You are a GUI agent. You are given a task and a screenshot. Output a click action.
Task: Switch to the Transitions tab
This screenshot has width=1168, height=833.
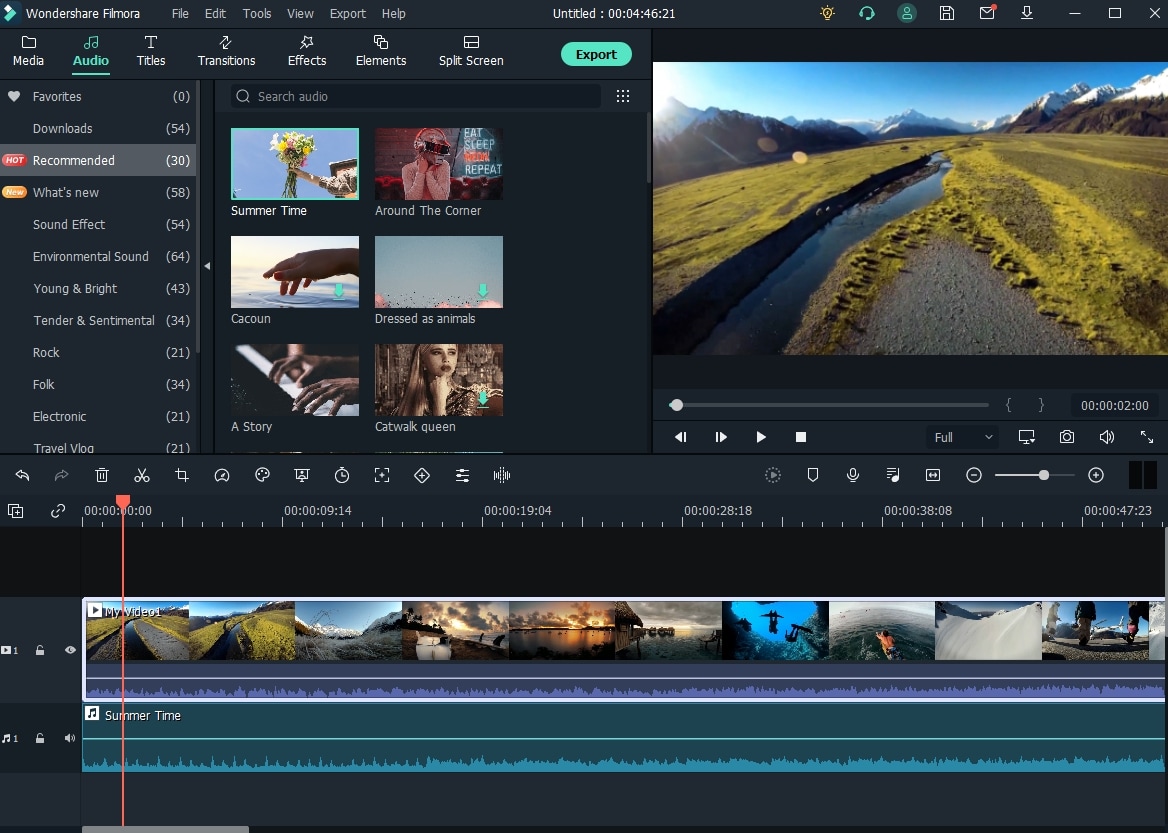226,51
